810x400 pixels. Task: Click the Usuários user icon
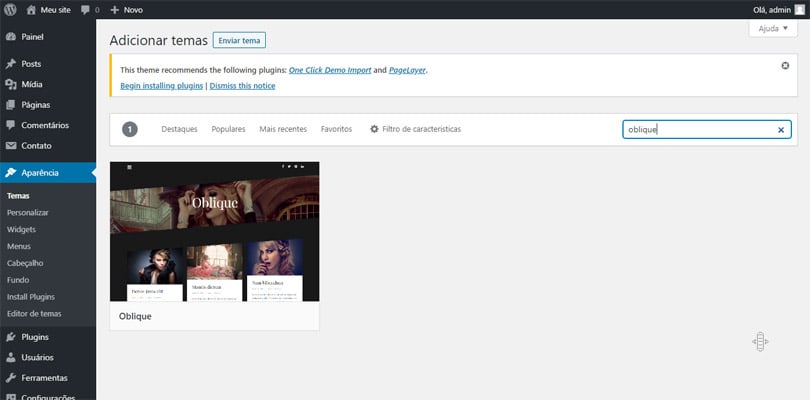[x=10, y=358]
